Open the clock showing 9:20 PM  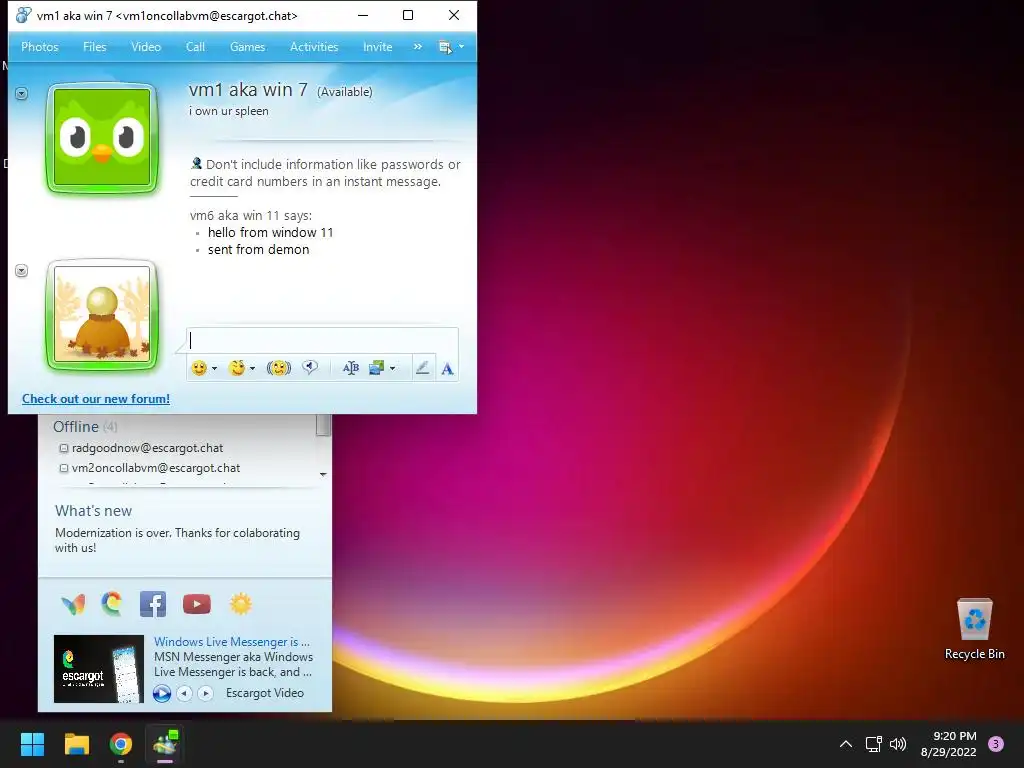pos(949,744)
